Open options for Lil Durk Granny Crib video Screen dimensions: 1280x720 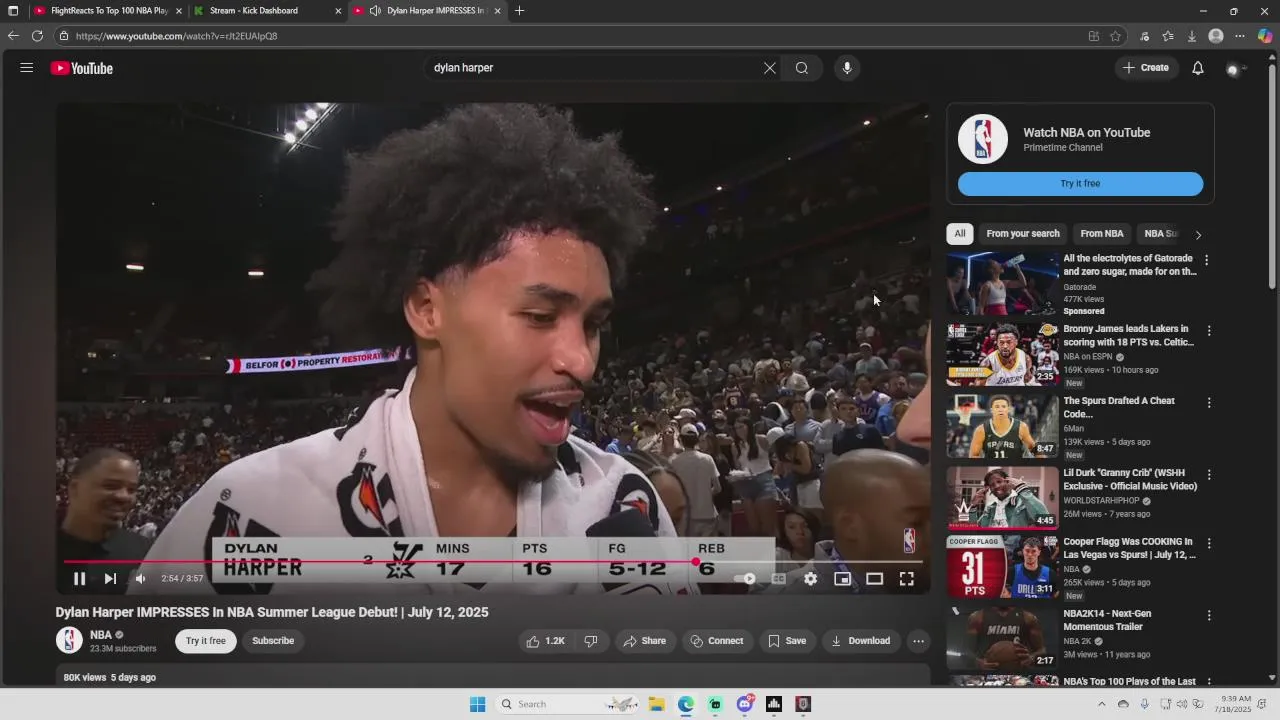(x=1209, y=475)
